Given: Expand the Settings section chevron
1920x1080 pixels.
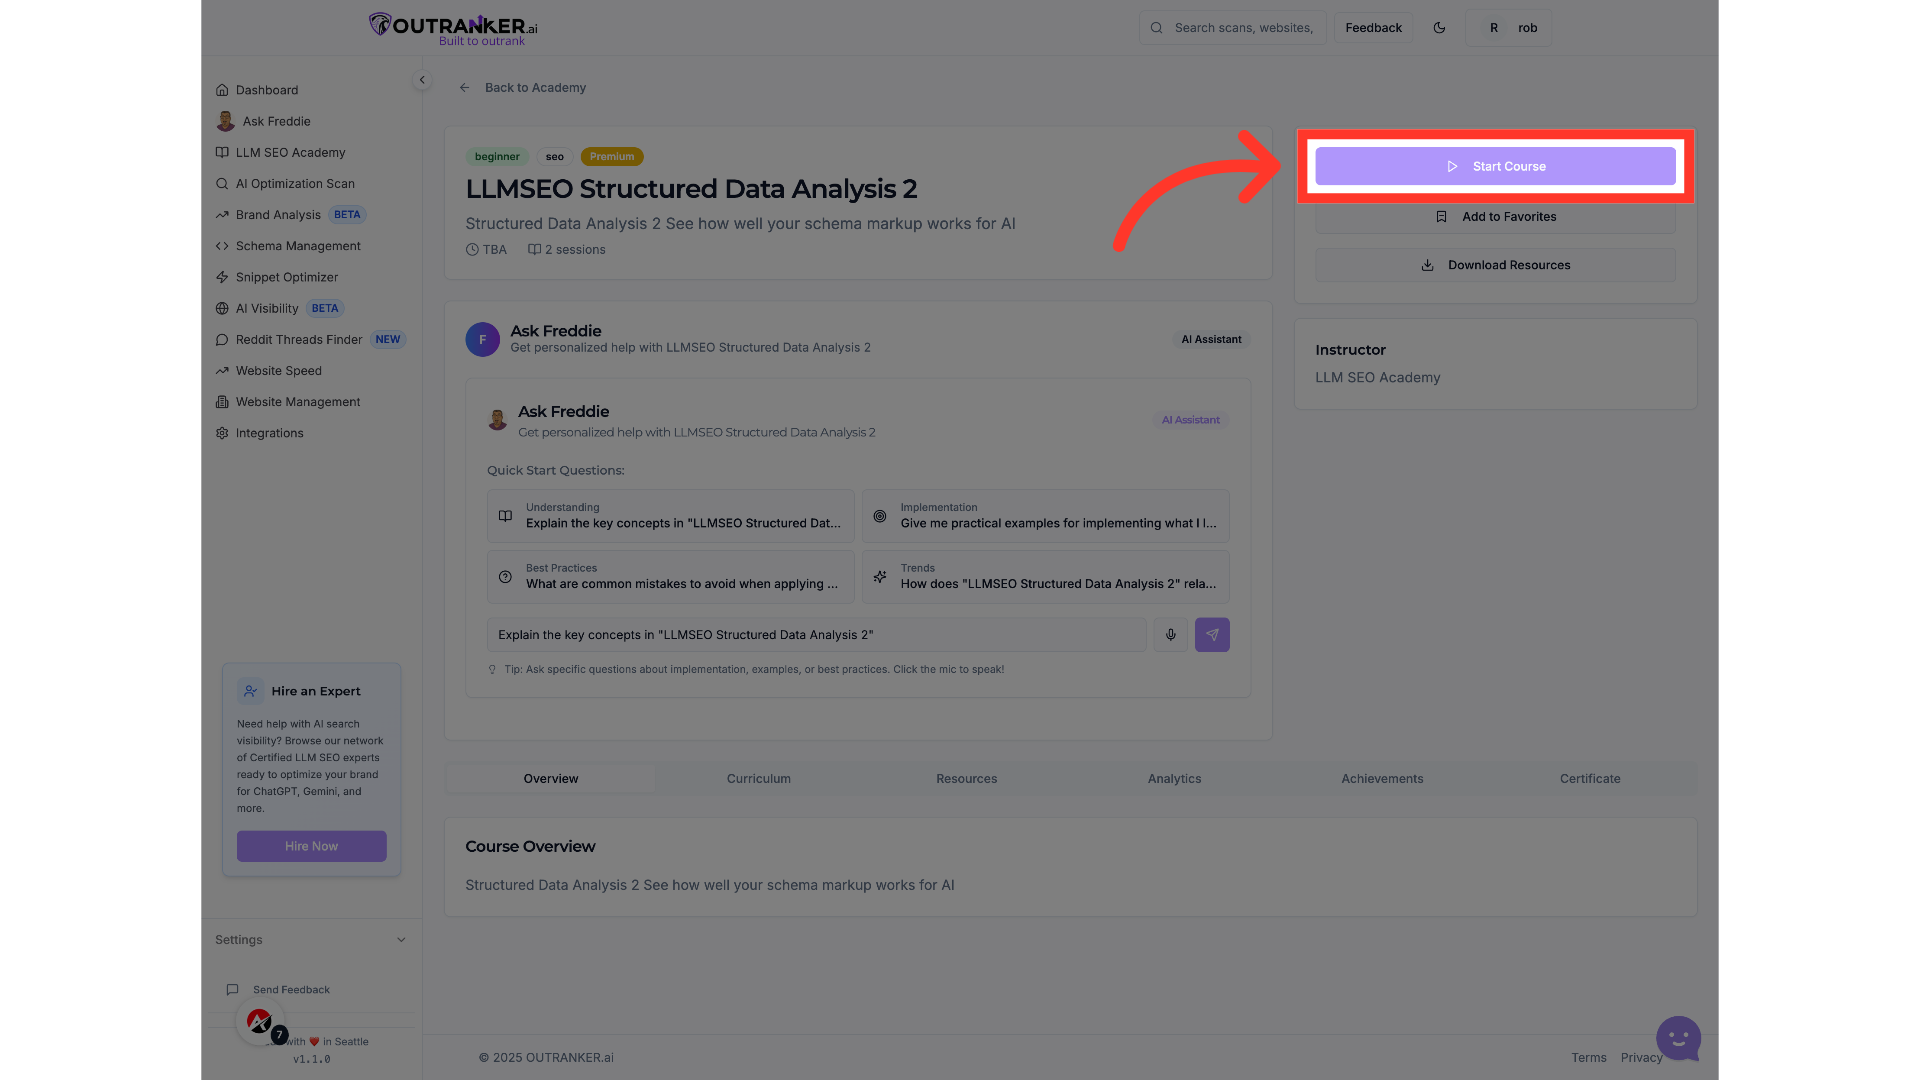Looking at the screenshot, I should pos(401,940).
